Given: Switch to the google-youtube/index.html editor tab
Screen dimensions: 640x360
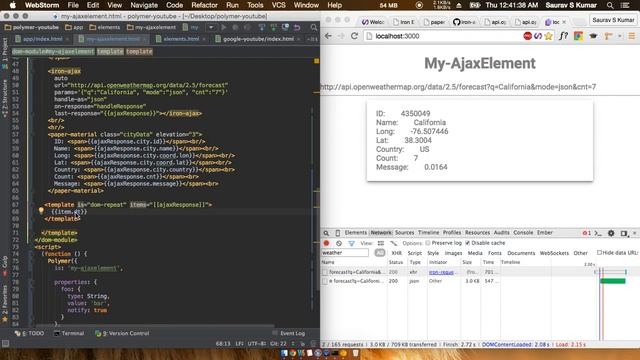Looking at the screenshot, I should tap(258, 39).
